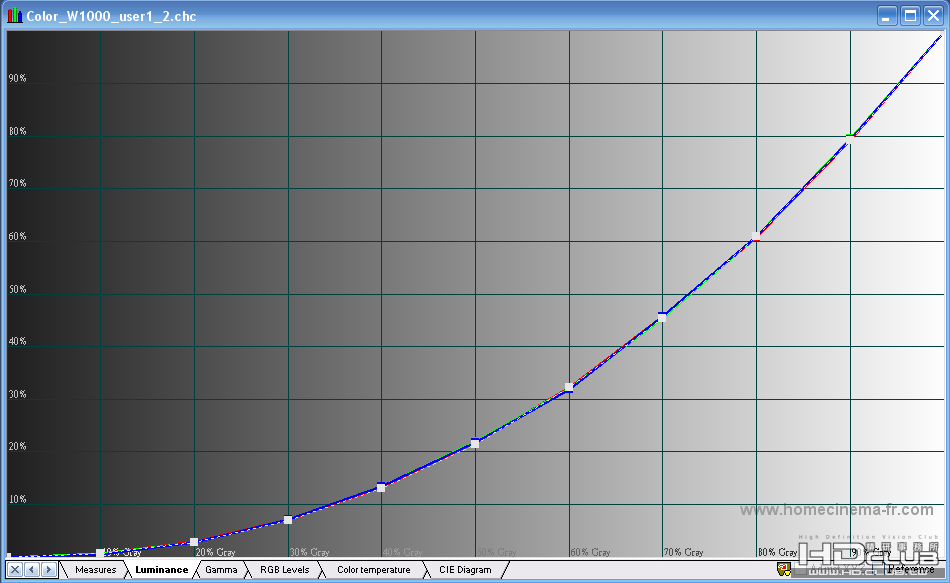Image resolution: width=950 pixels, height=583 pixels.
Task: Click the 50% vertical axis label
Action: (18, 289)
